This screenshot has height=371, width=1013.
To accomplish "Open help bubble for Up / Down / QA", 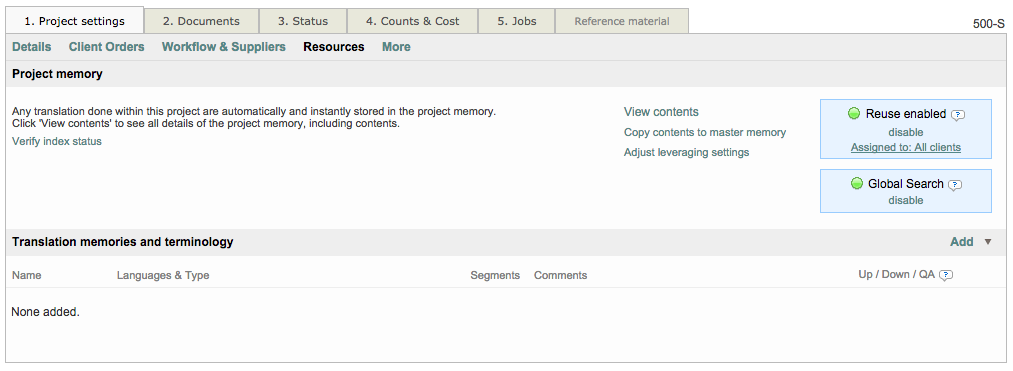I will coord(946,275).
